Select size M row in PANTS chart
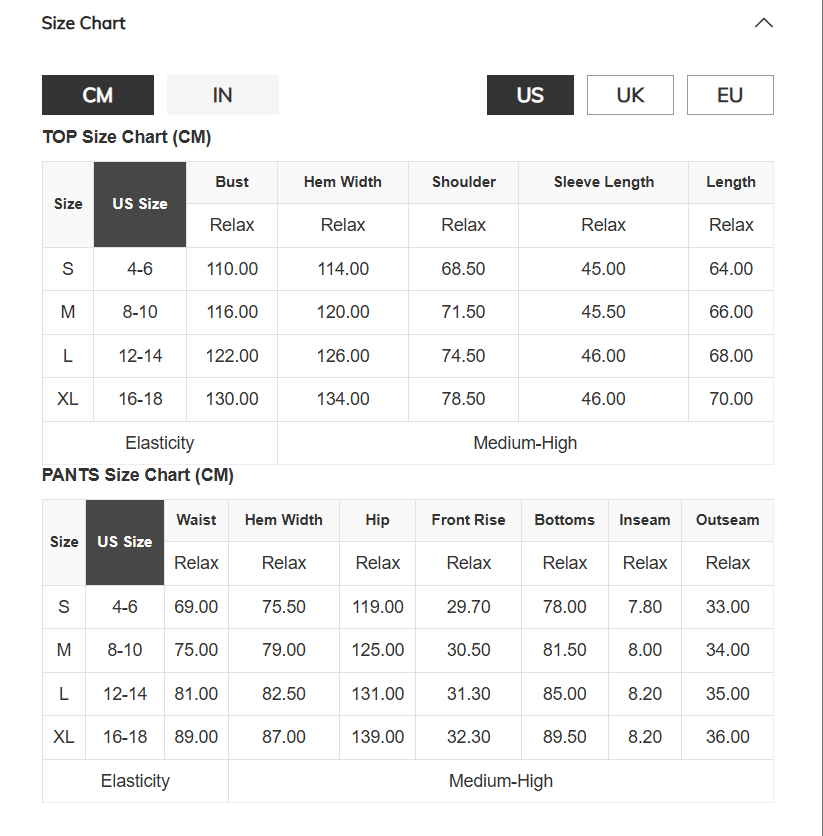 coord(408,650)
